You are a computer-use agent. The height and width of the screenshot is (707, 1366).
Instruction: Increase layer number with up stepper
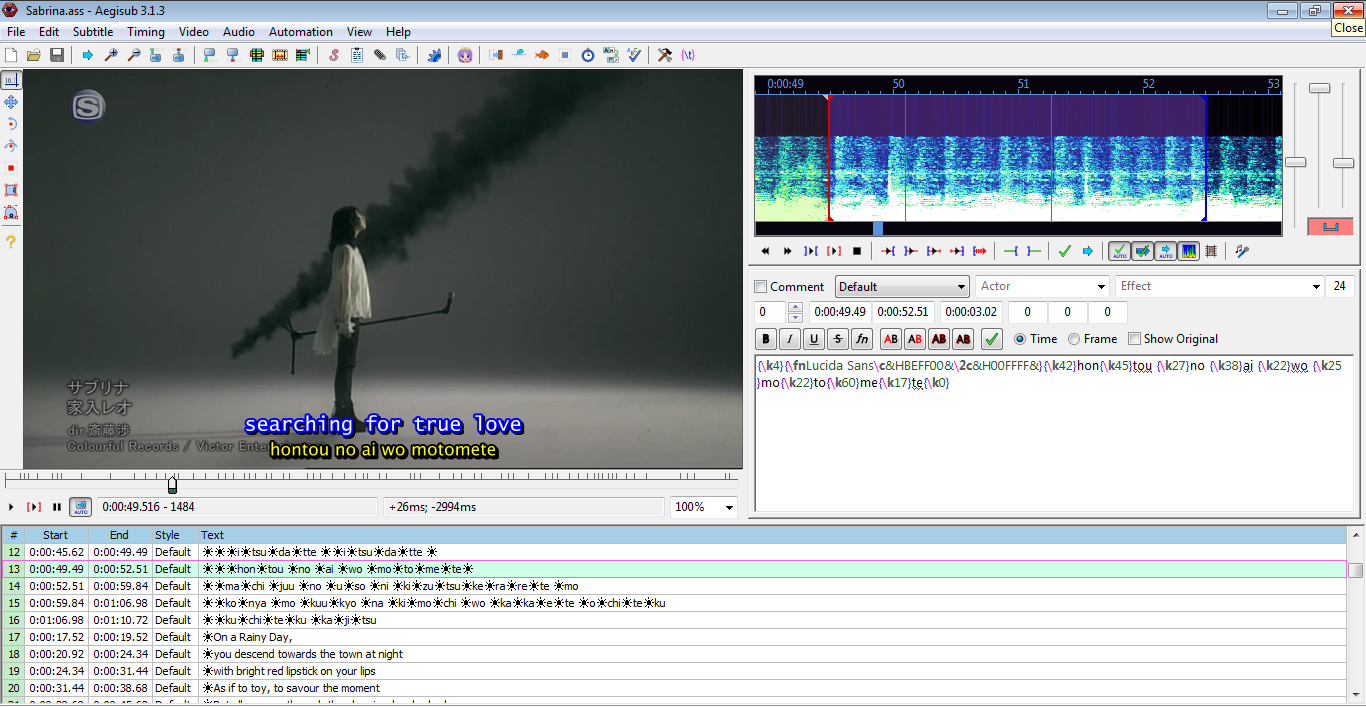[x=795, y=307]
